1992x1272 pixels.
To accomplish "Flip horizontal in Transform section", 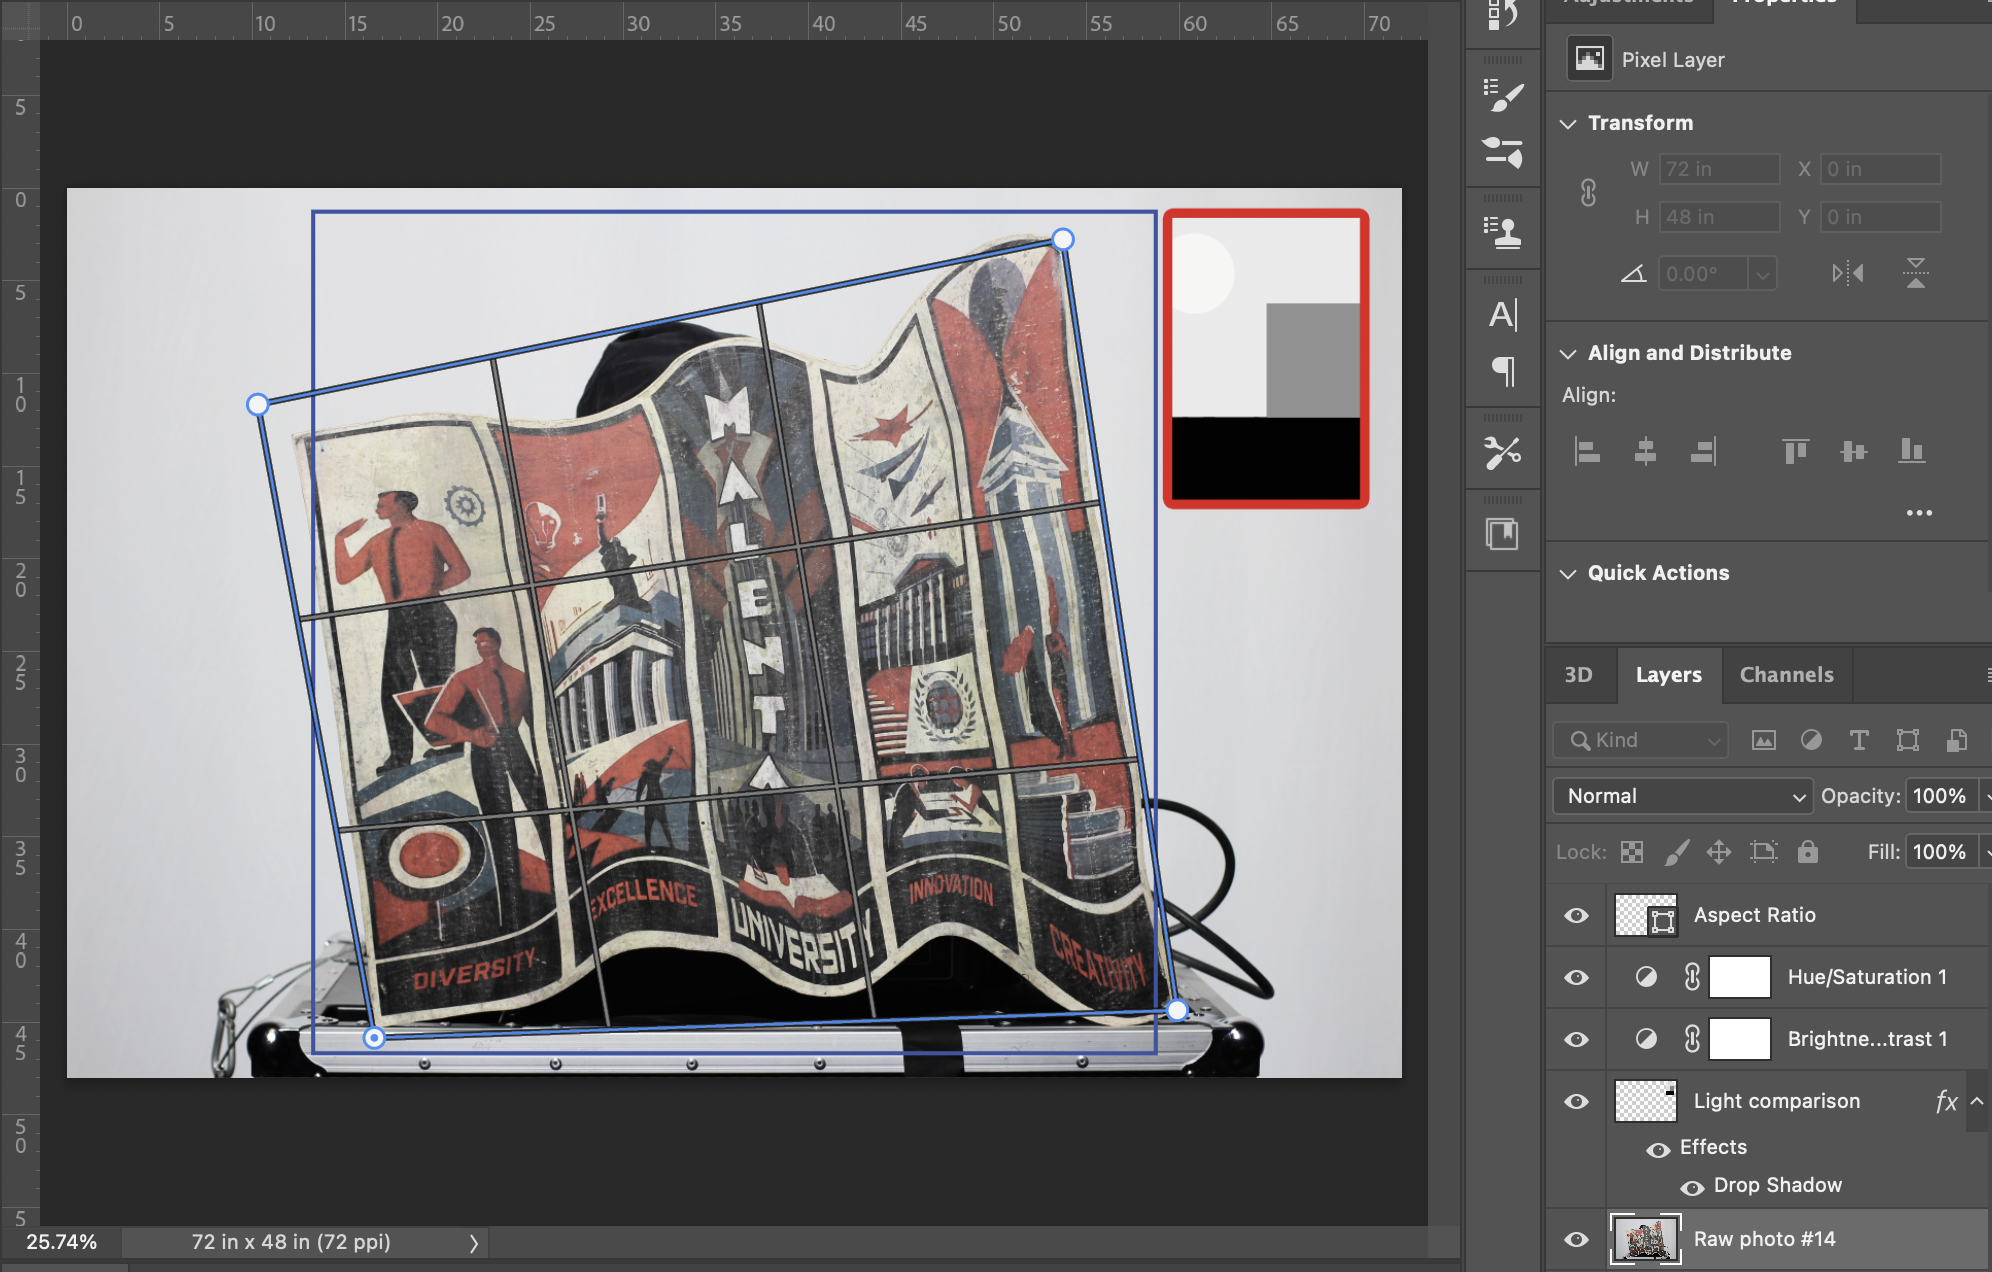I will click(1848, 273).
